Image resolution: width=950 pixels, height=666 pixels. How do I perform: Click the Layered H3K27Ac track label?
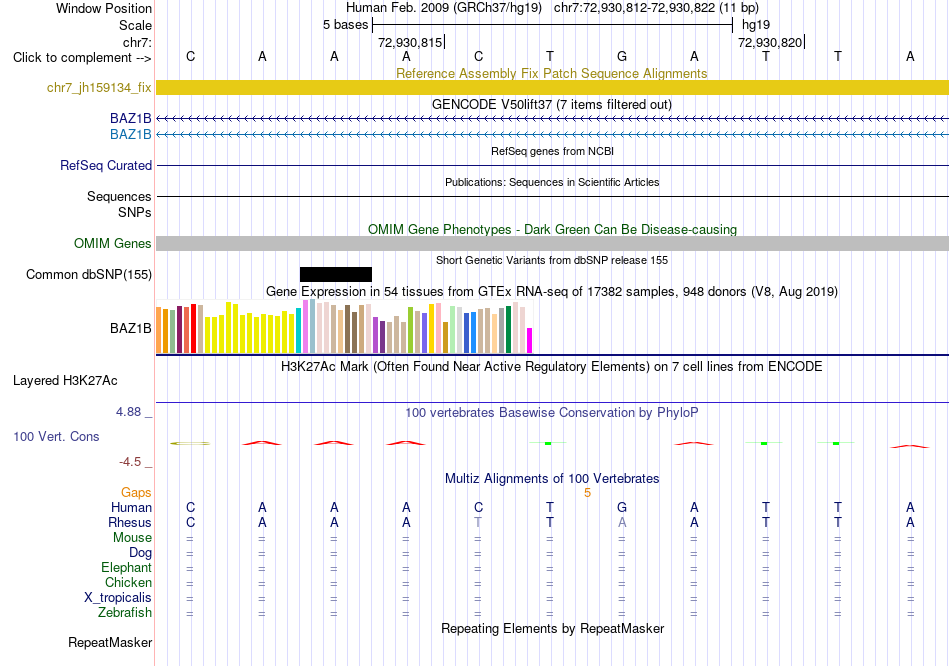tap(65, 381)
